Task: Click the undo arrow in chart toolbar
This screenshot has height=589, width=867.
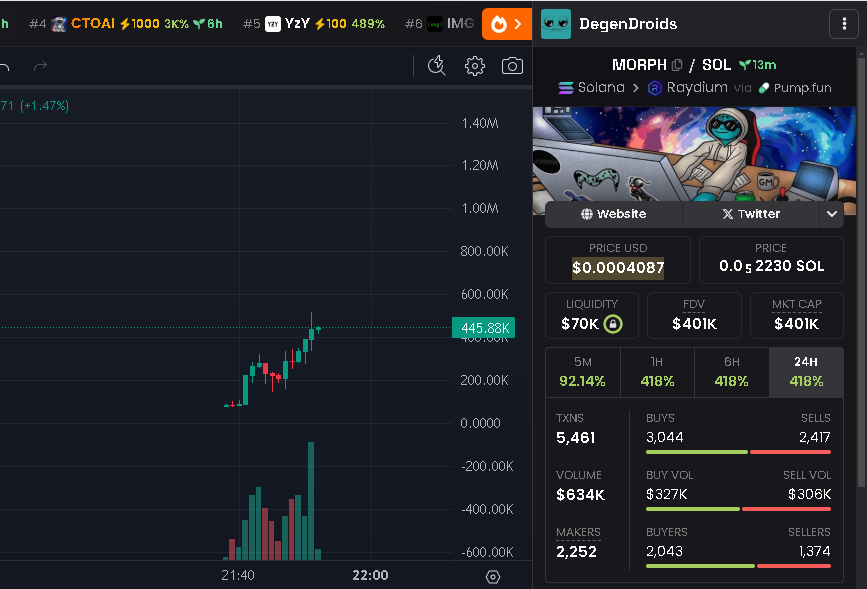Action: coord(4,67)
